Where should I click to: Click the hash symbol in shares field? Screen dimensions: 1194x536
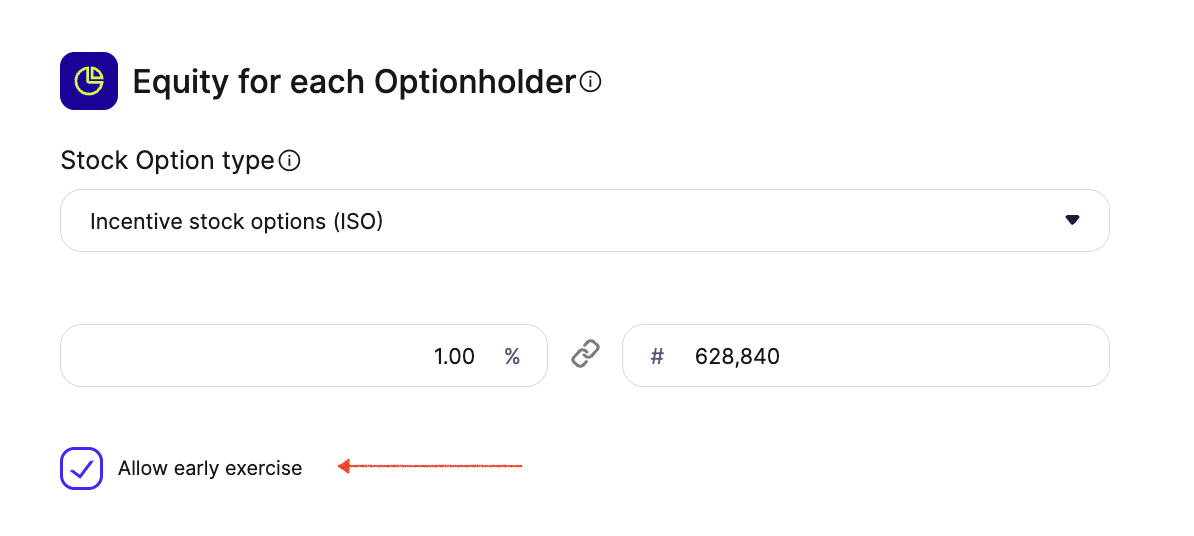[657, 356]
